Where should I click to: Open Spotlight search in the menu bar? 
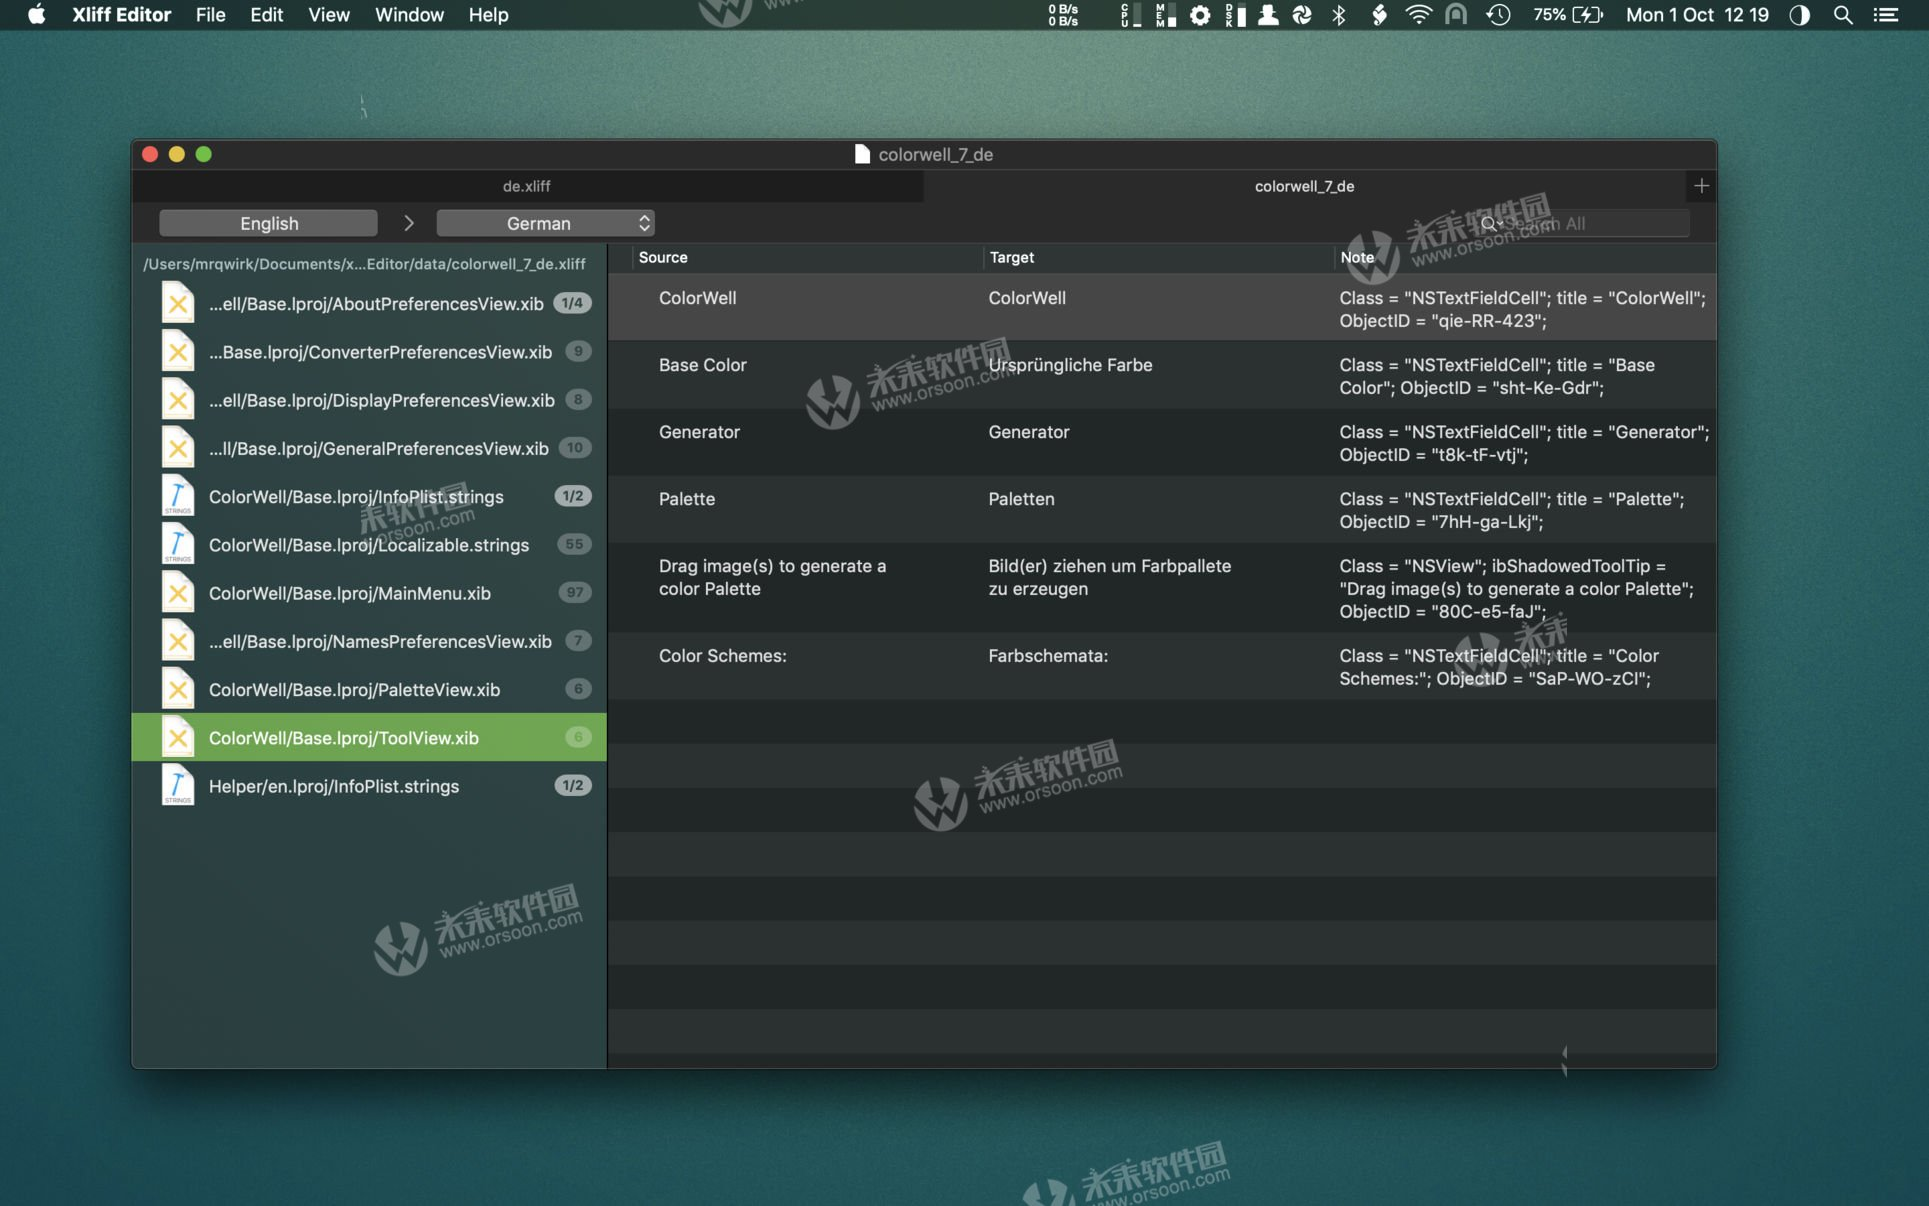coord(1842,15)
